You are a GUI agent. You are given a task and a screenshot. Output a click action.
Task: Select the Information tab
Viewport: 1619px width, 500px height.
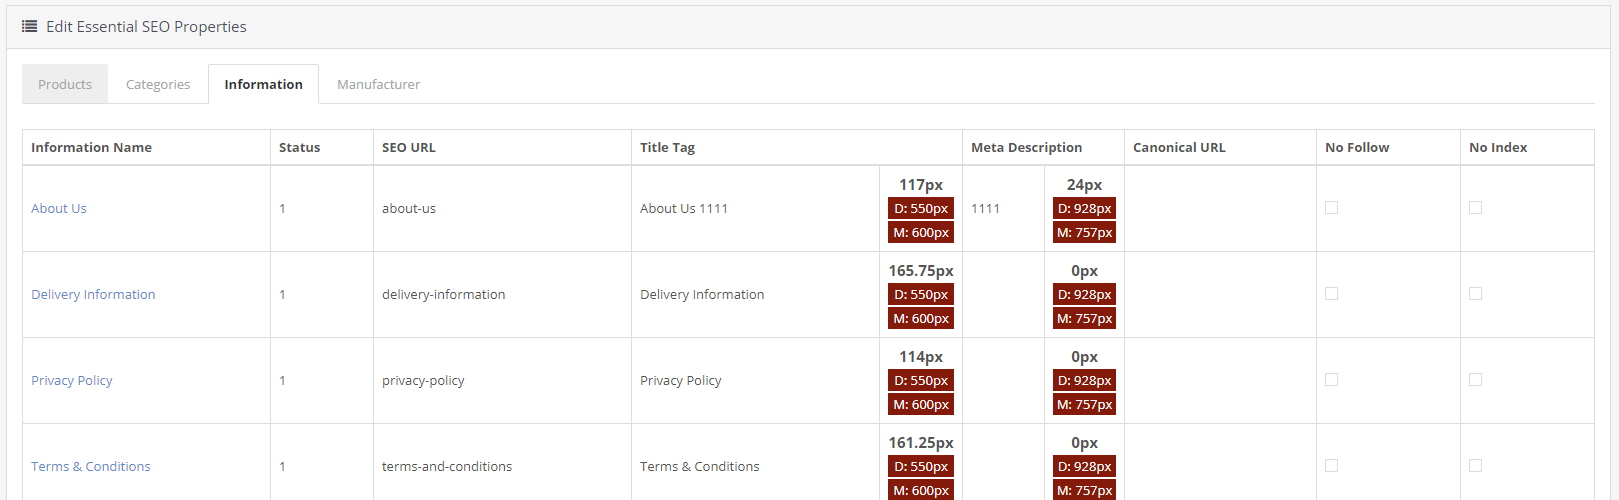point(263,84)
